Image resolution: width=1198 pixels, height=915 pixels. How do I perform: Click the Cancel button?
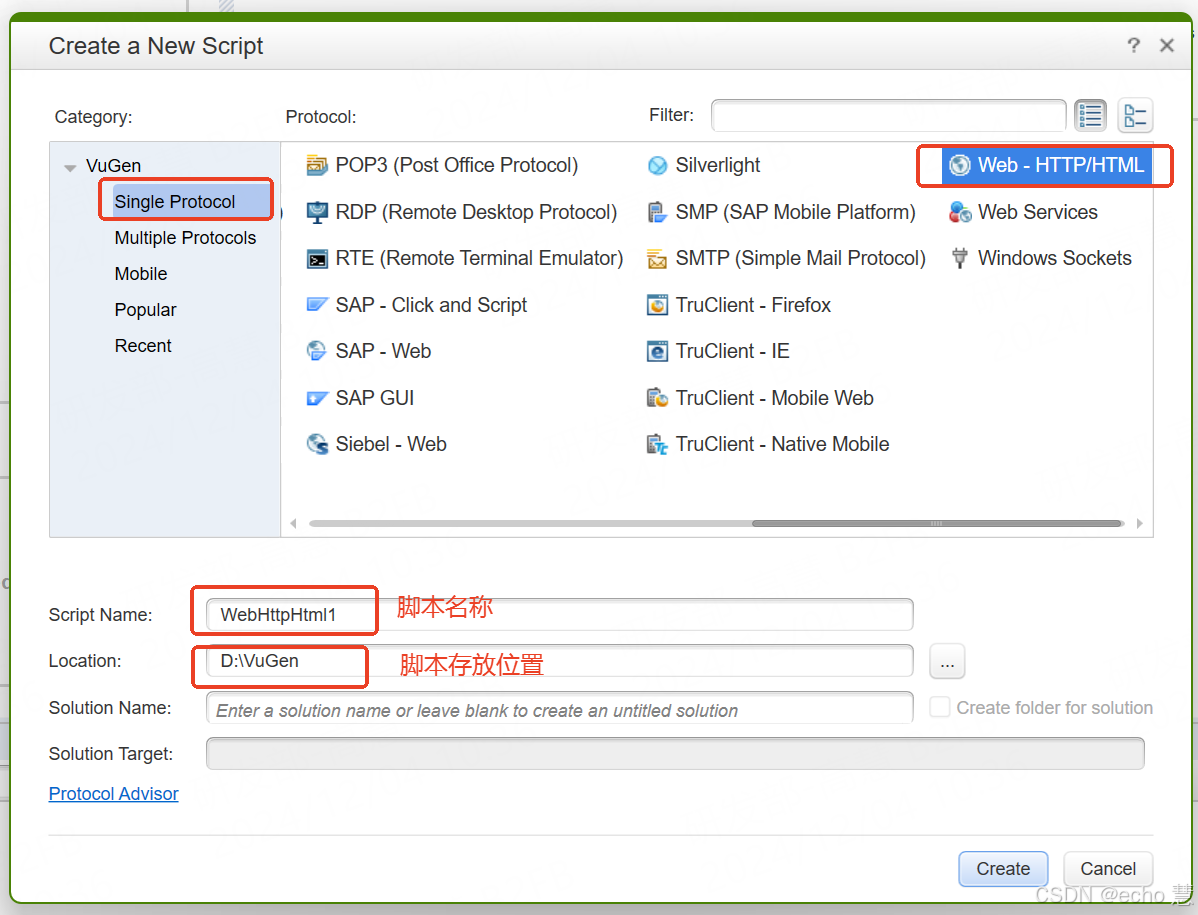pyautogui.click(x=1108, y=868)
